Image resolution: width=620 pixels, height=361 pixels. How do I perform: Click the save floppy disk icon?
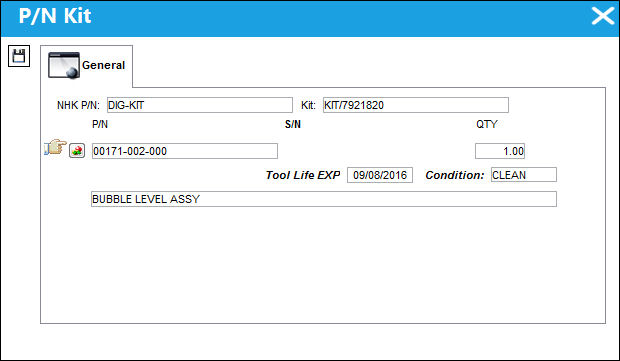[19, 56]
